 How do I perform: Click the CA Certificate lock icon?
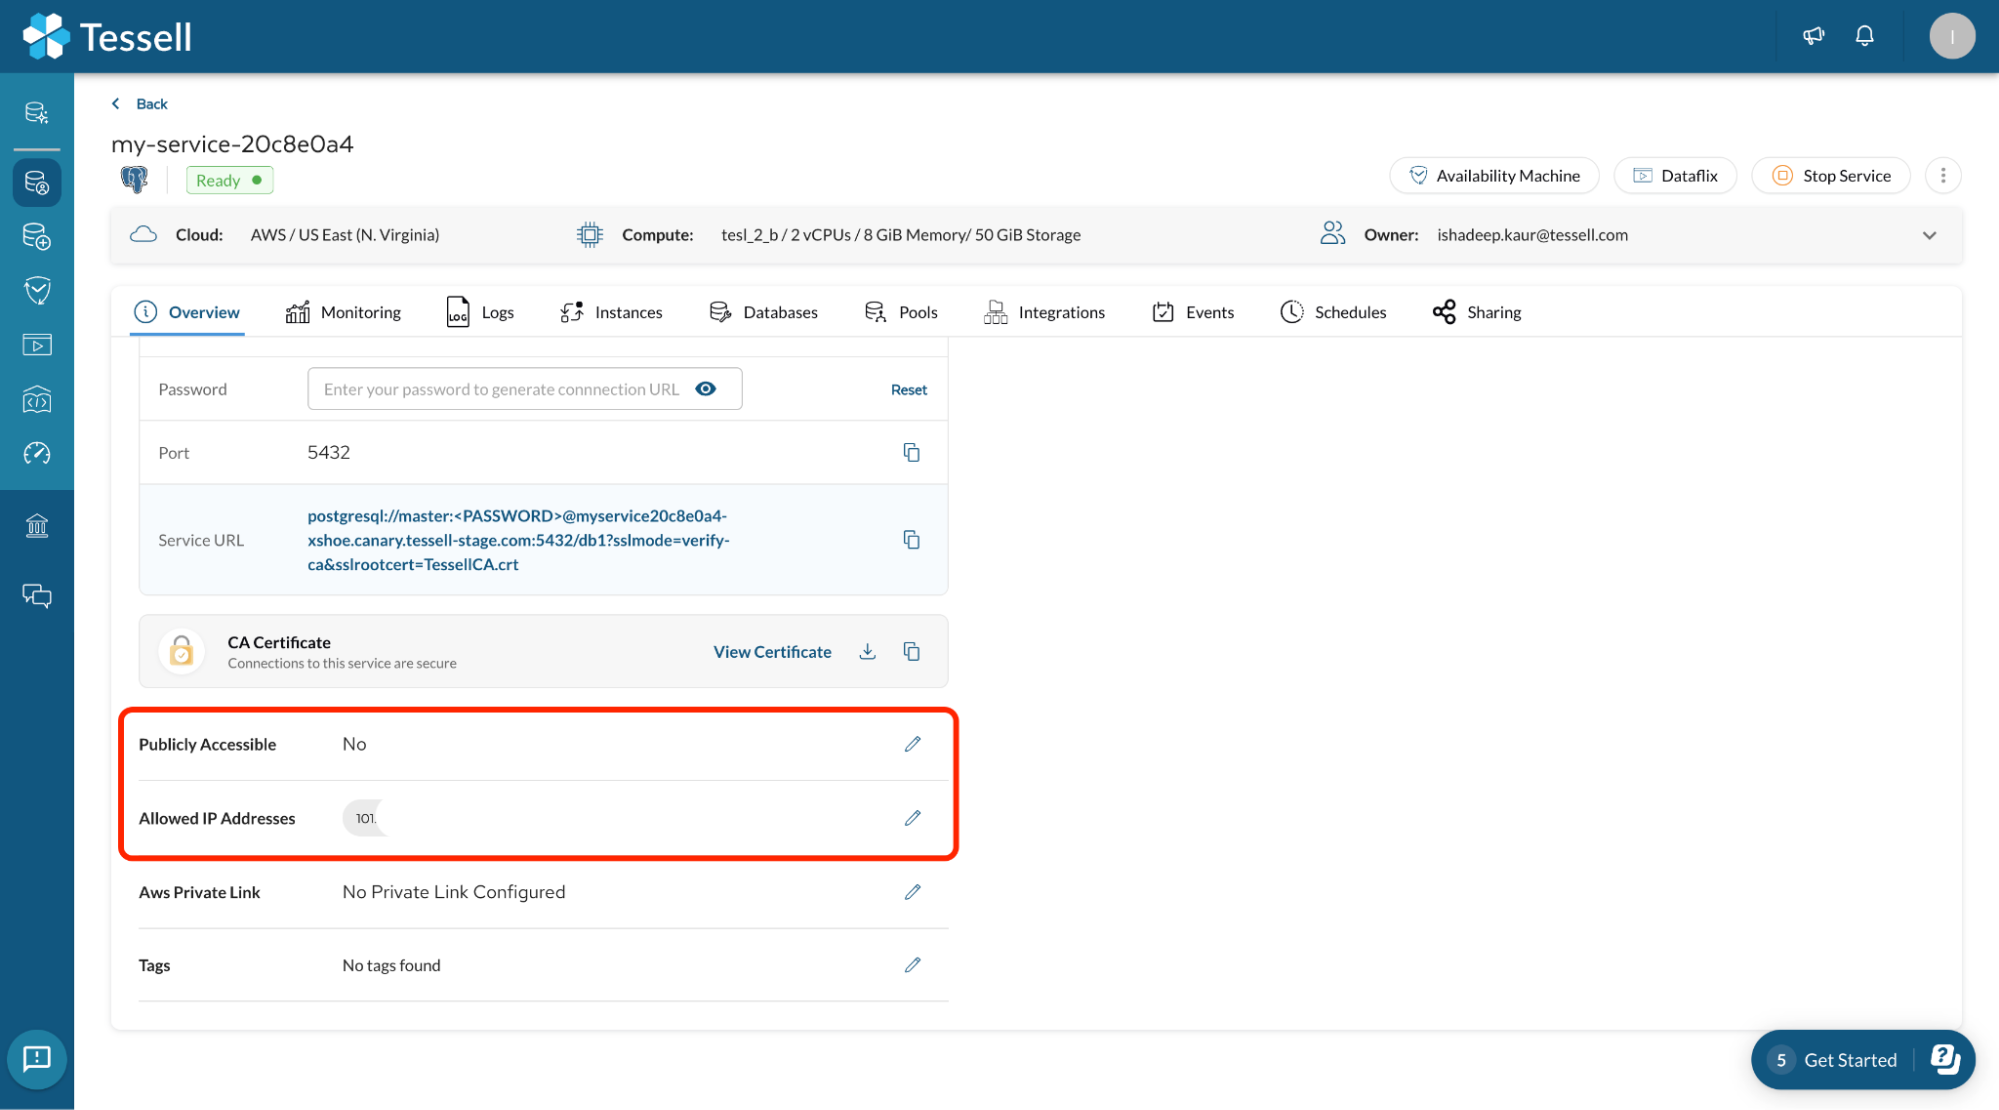coord(182,652)
